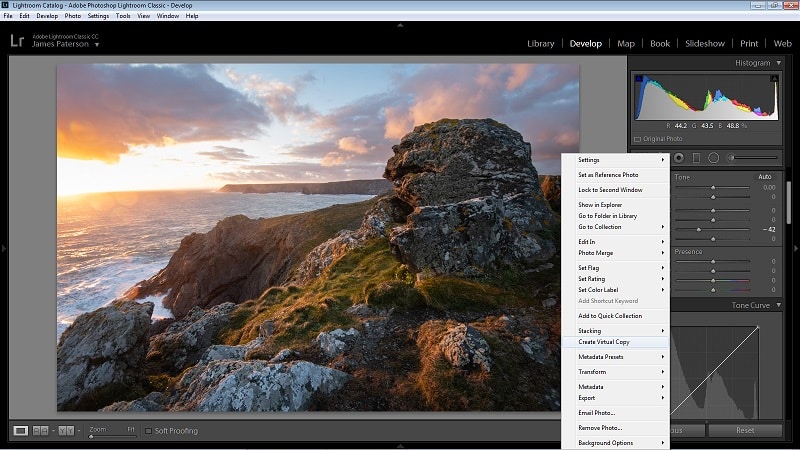Open Reference view options dropdown
Screen dimensions: 800x450
[53, 431]
